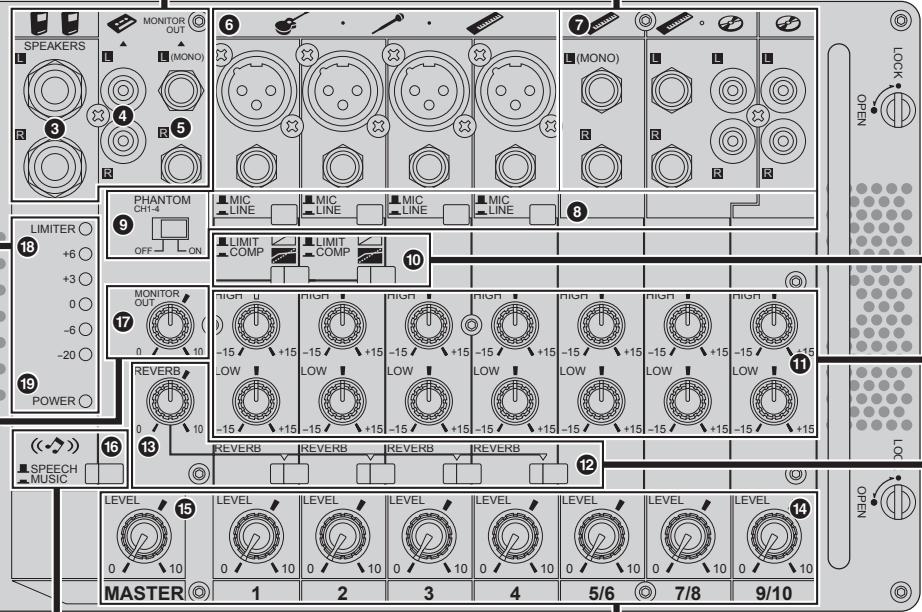The width and height of the screenshot is (922, 612).
Task: Click the +6 level meter LED
Action: click(x=86, y=254)
